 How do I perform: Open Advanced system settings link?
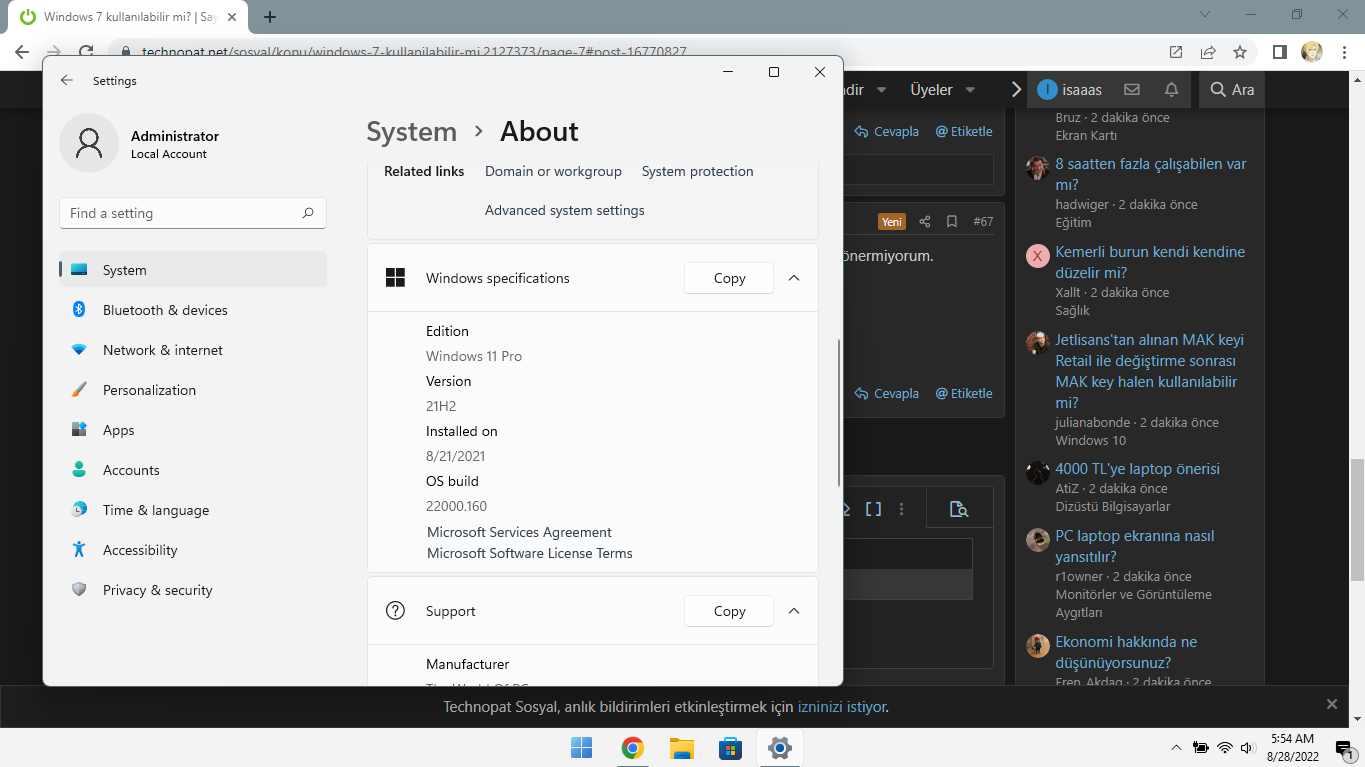point(565,210)
